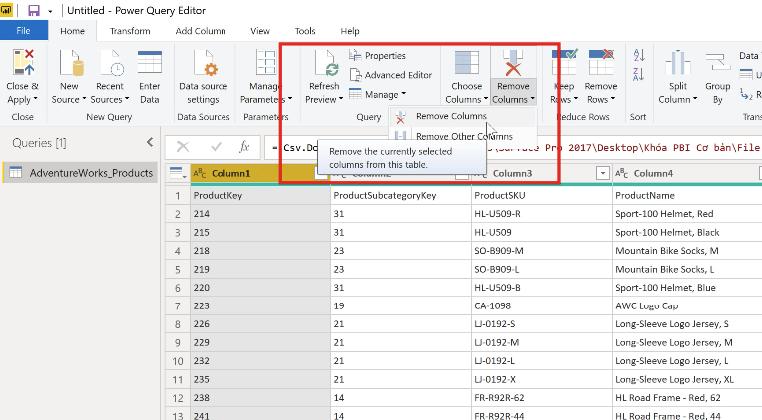Click the Recent Sources icon

tap(110, 63)
